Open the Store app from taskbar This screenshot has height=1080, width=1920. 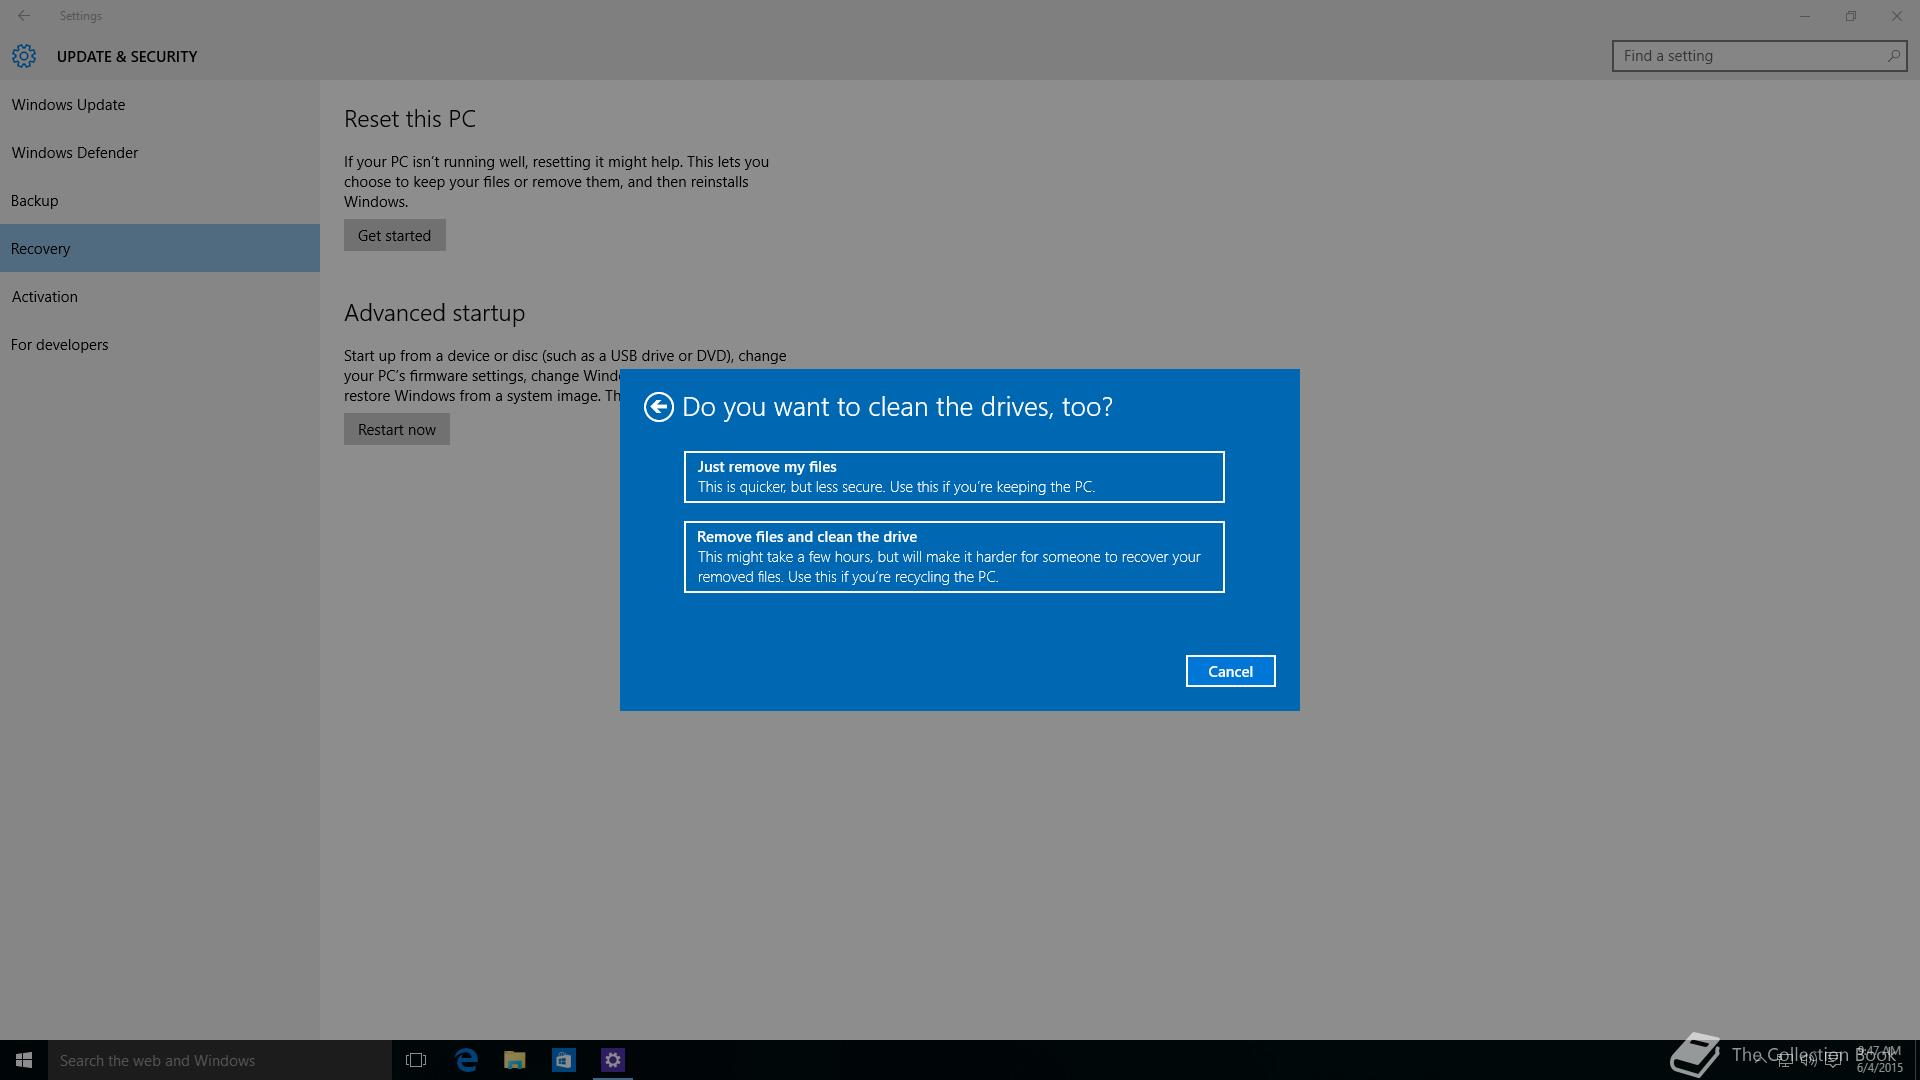564,1060
